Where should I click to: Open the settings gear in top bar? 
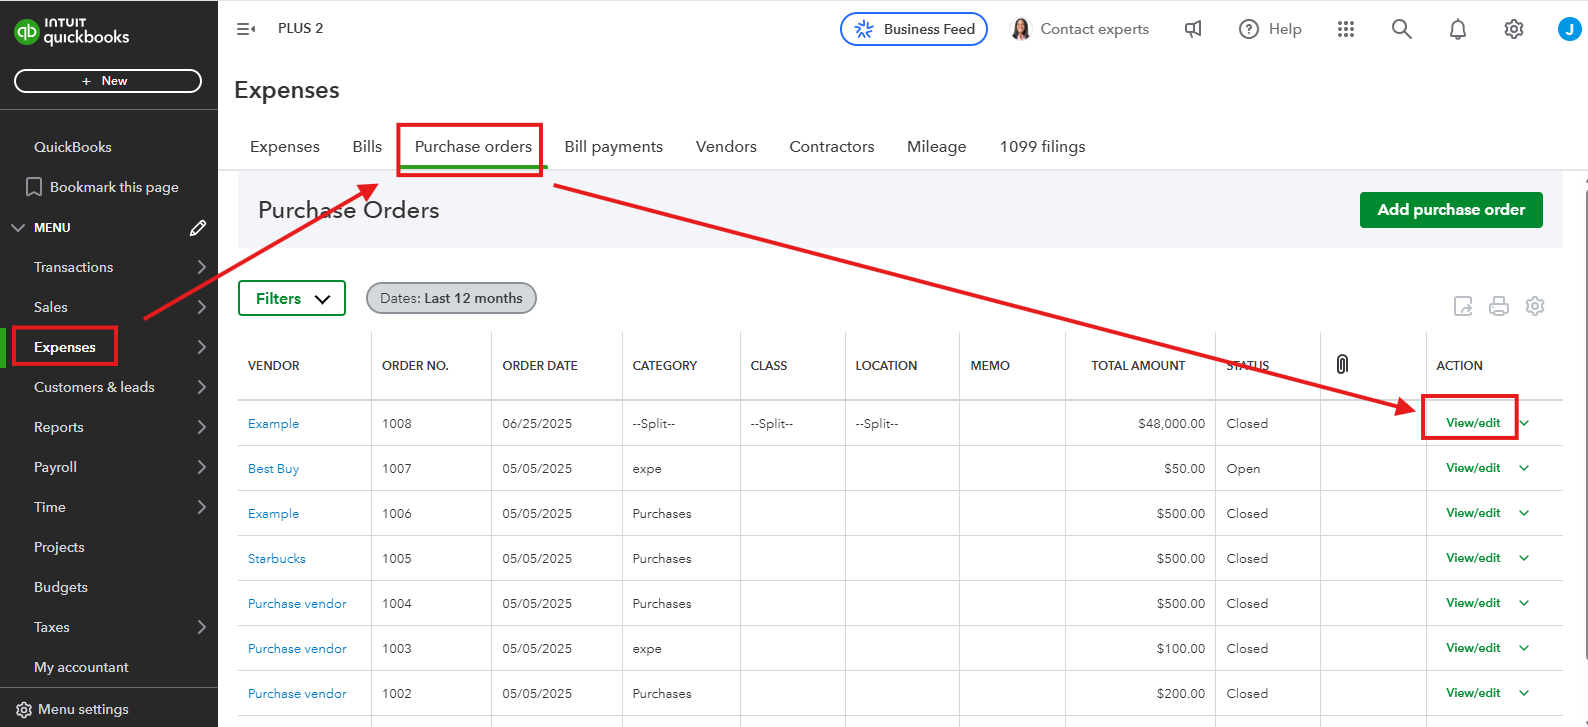1513,29
